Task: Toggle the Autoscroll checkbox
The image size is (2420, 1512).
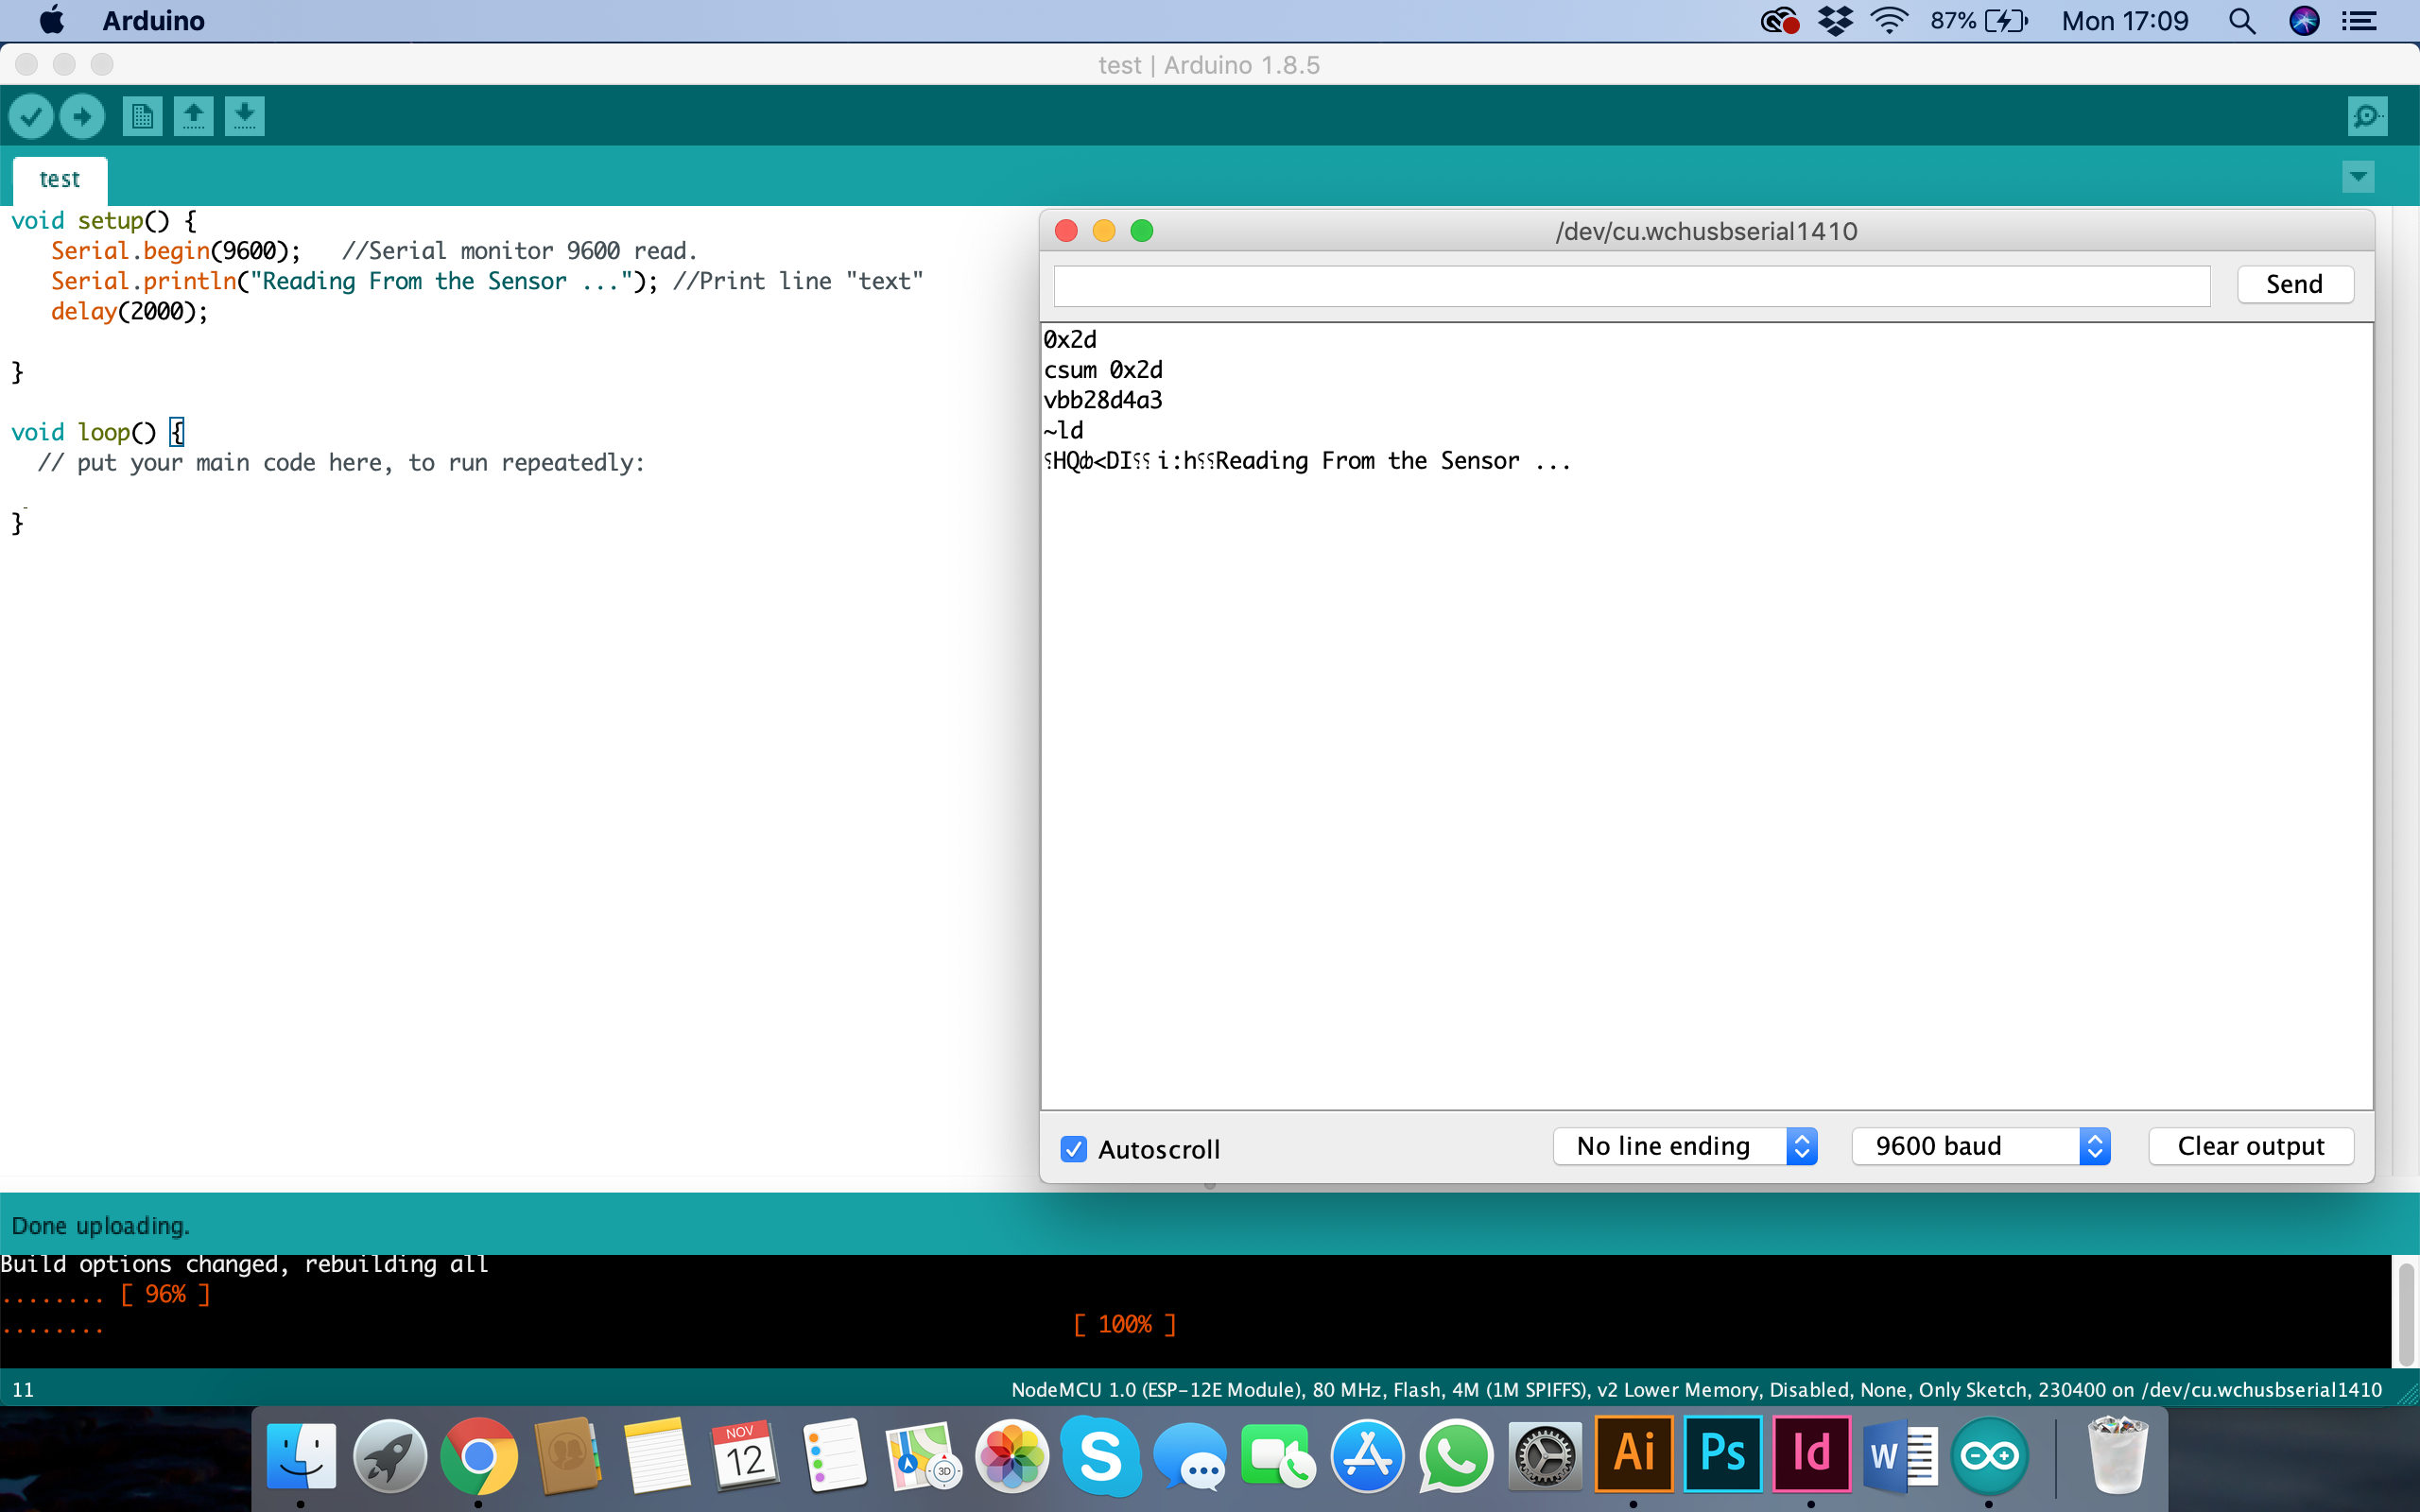Action: (1073, 1149)
